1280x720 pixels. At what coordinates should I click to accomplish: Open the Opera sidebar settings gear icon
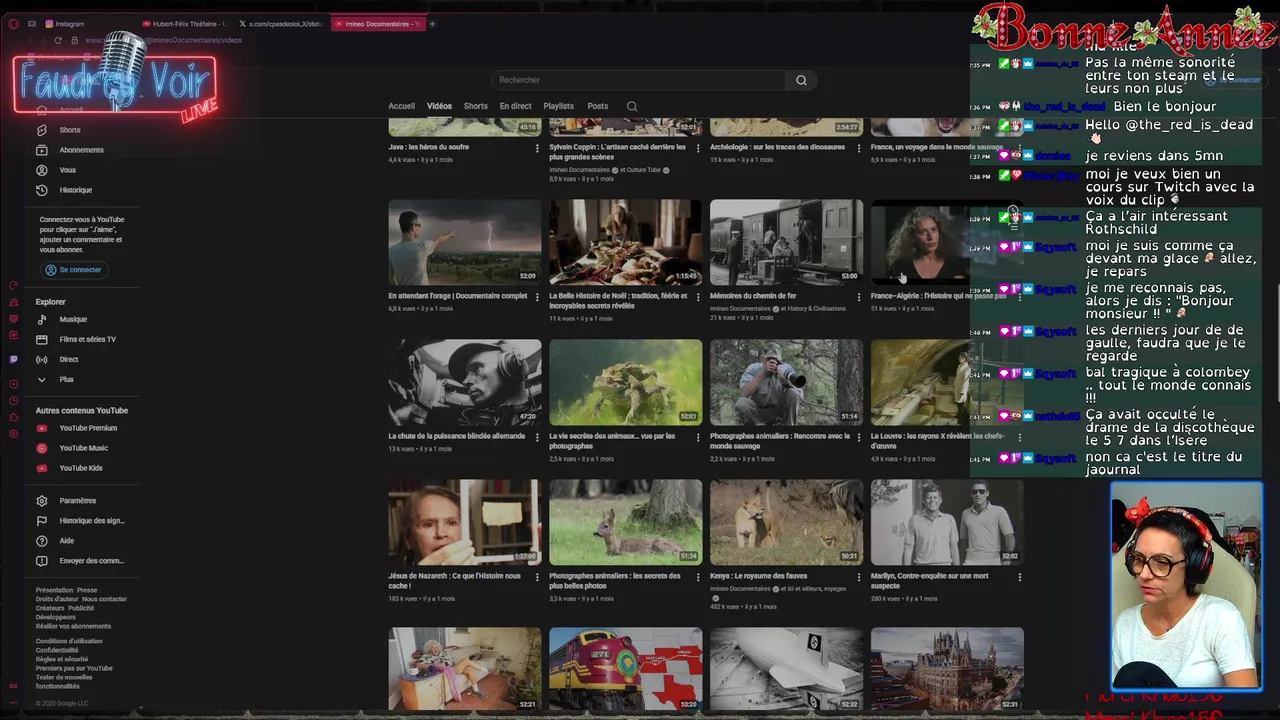pos(13,433)
